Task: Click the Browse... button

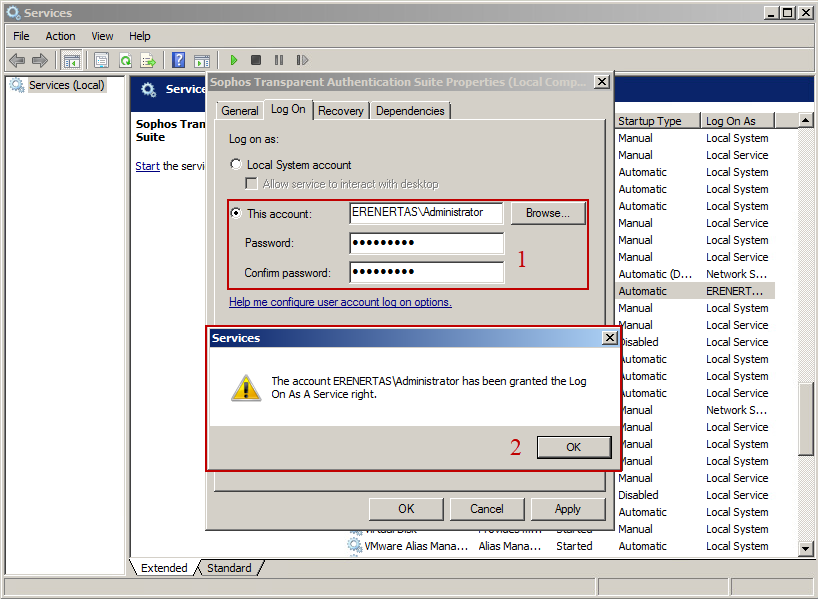Action: click(548, 213)
